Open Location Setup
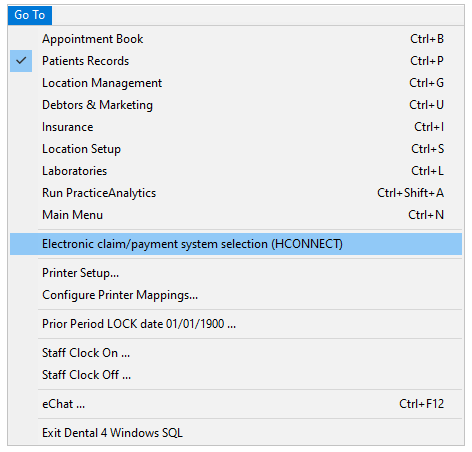The image size is (472, 452). 236,149
